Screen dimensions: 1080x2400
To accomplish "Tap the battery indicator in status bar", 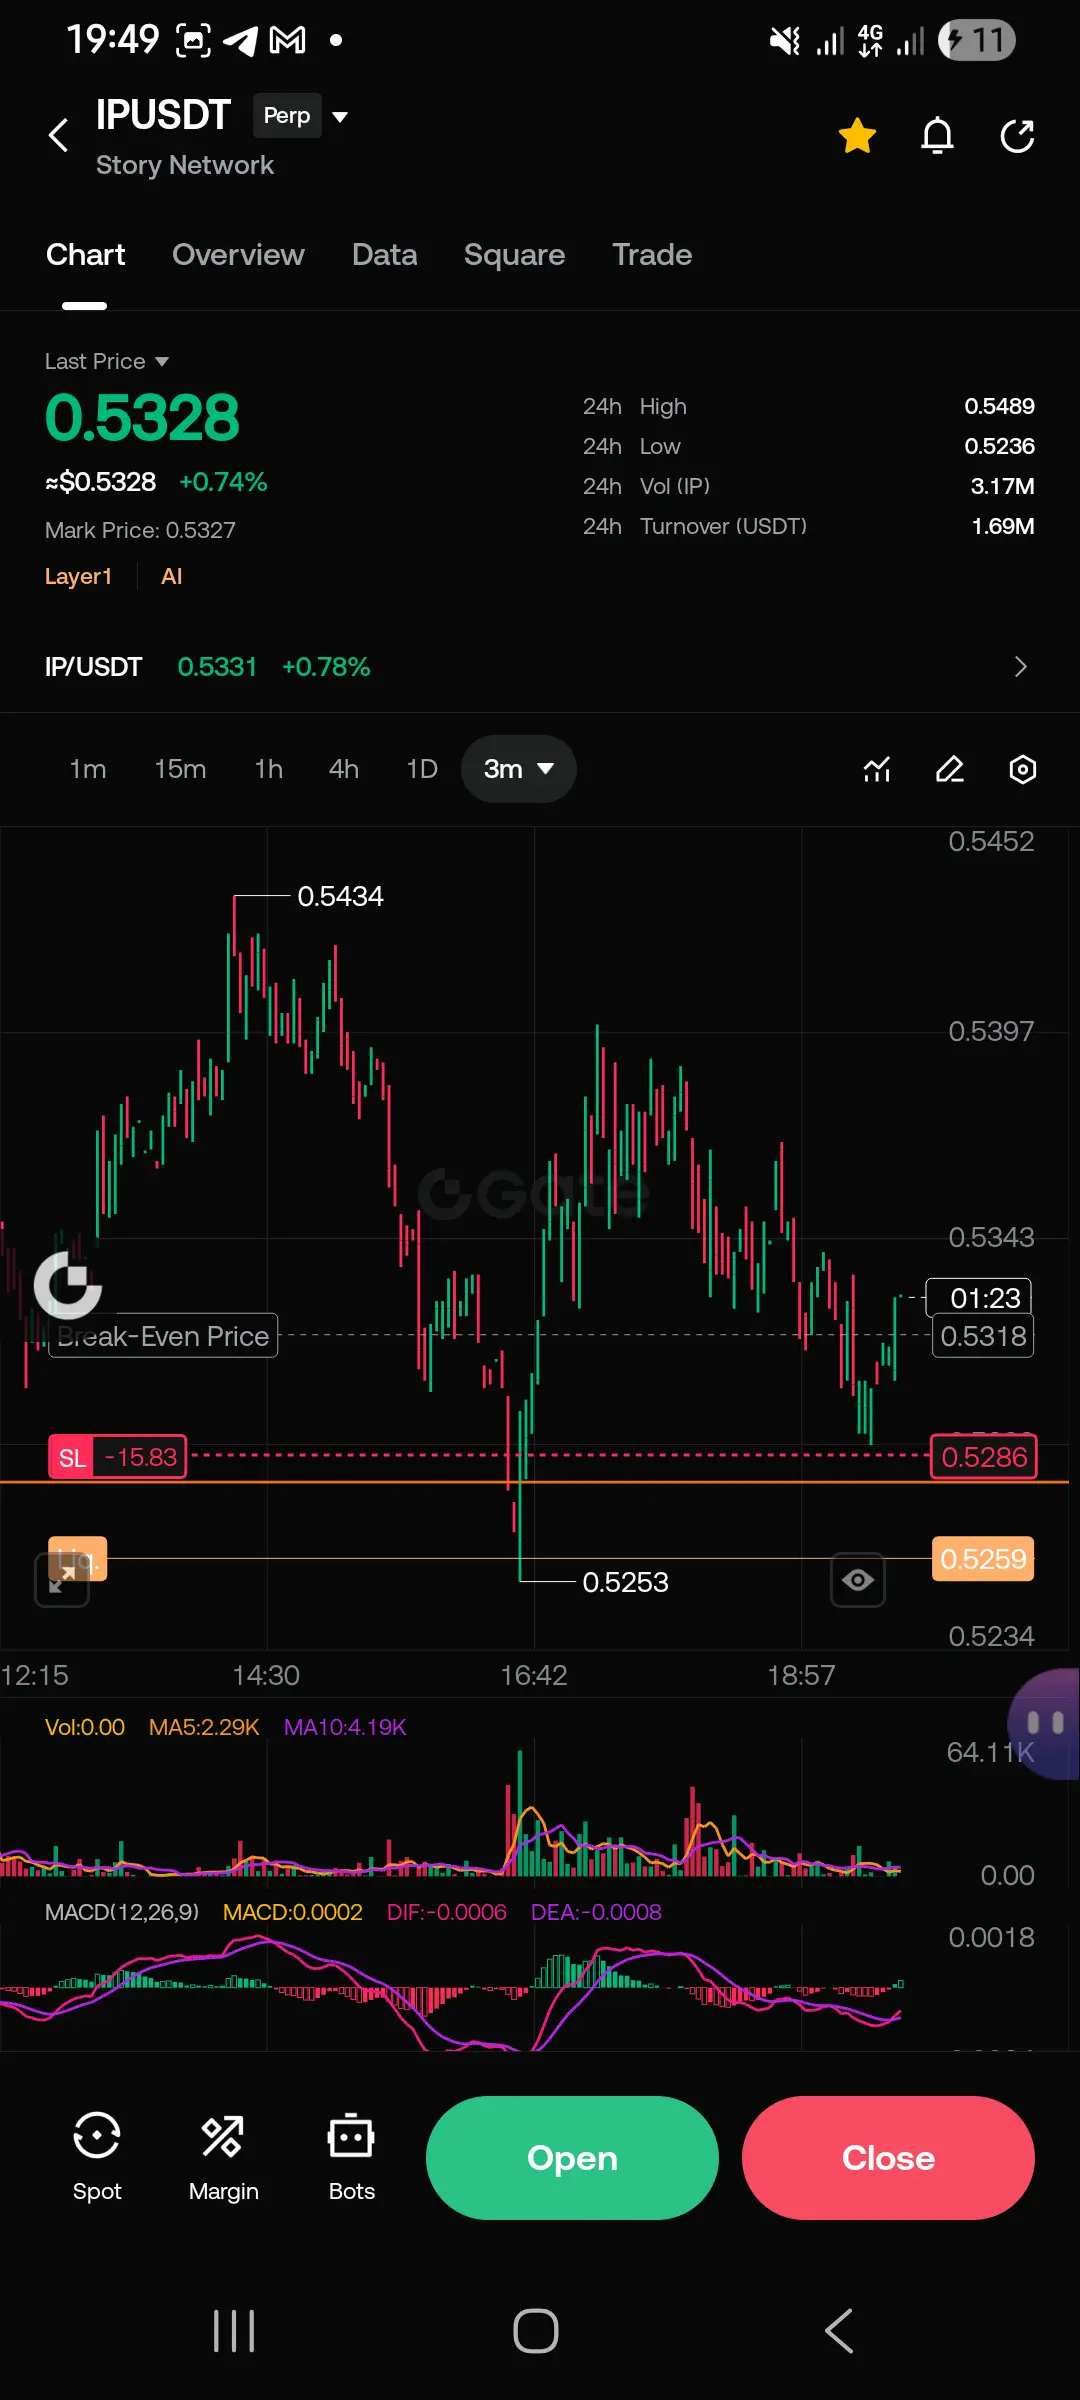I will (977, 40).
